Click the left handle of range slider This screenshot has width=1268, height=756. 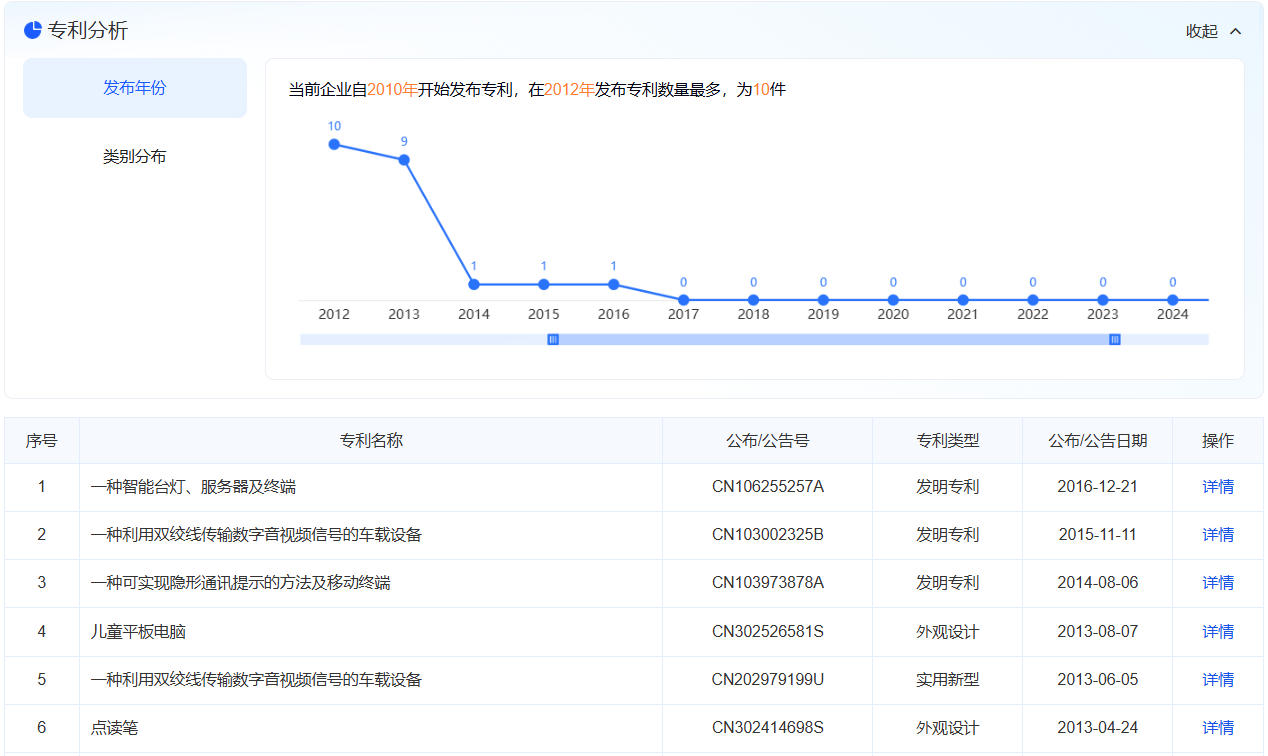click(x=553, y=340)
